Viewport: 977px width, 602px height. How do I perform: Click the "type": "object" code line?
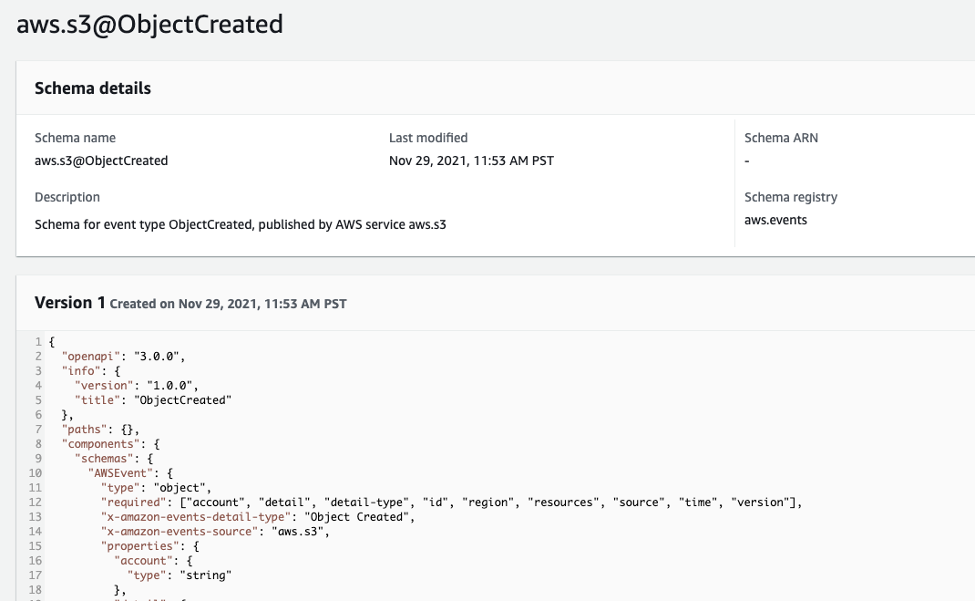[x=156, y=487]
